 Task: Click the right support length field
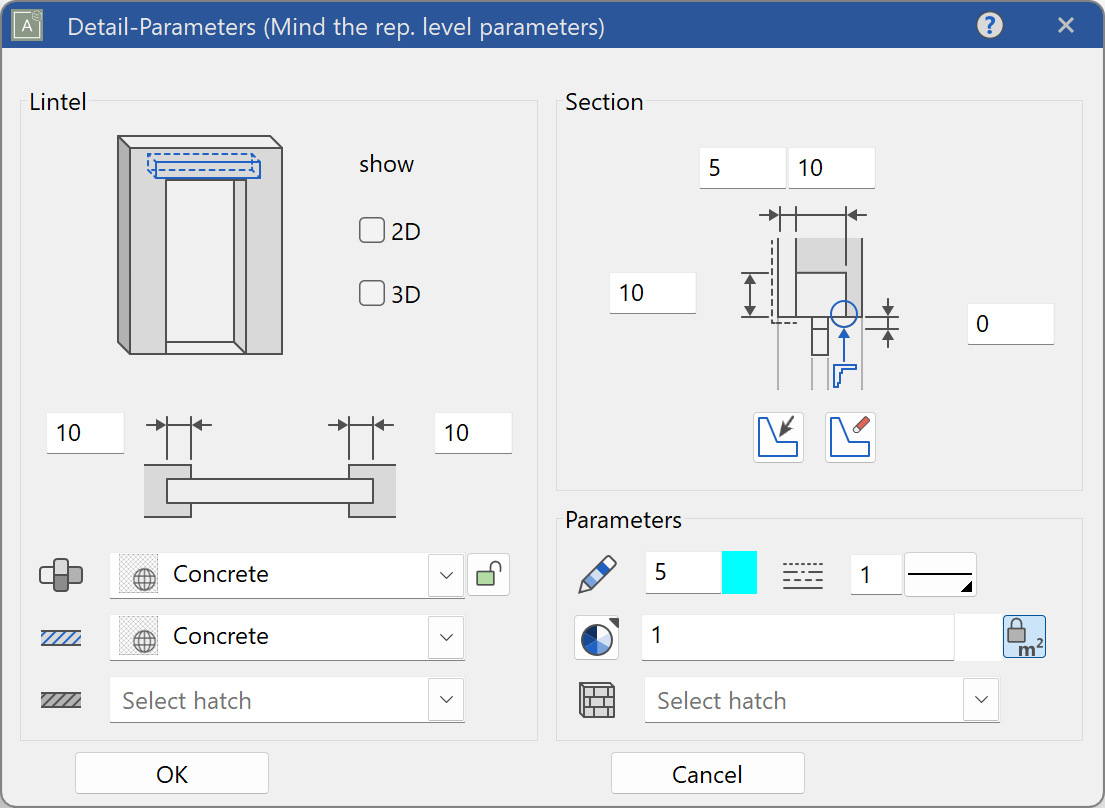pos(473,433)
